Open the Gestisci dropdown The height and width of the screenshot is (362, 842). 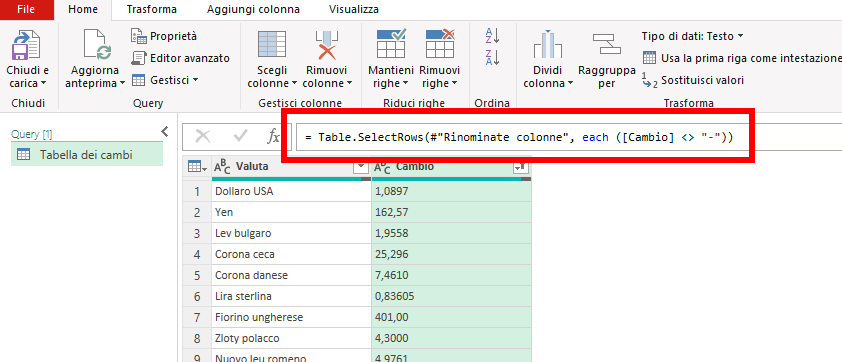pyautogui.click(x=195, y=80)
